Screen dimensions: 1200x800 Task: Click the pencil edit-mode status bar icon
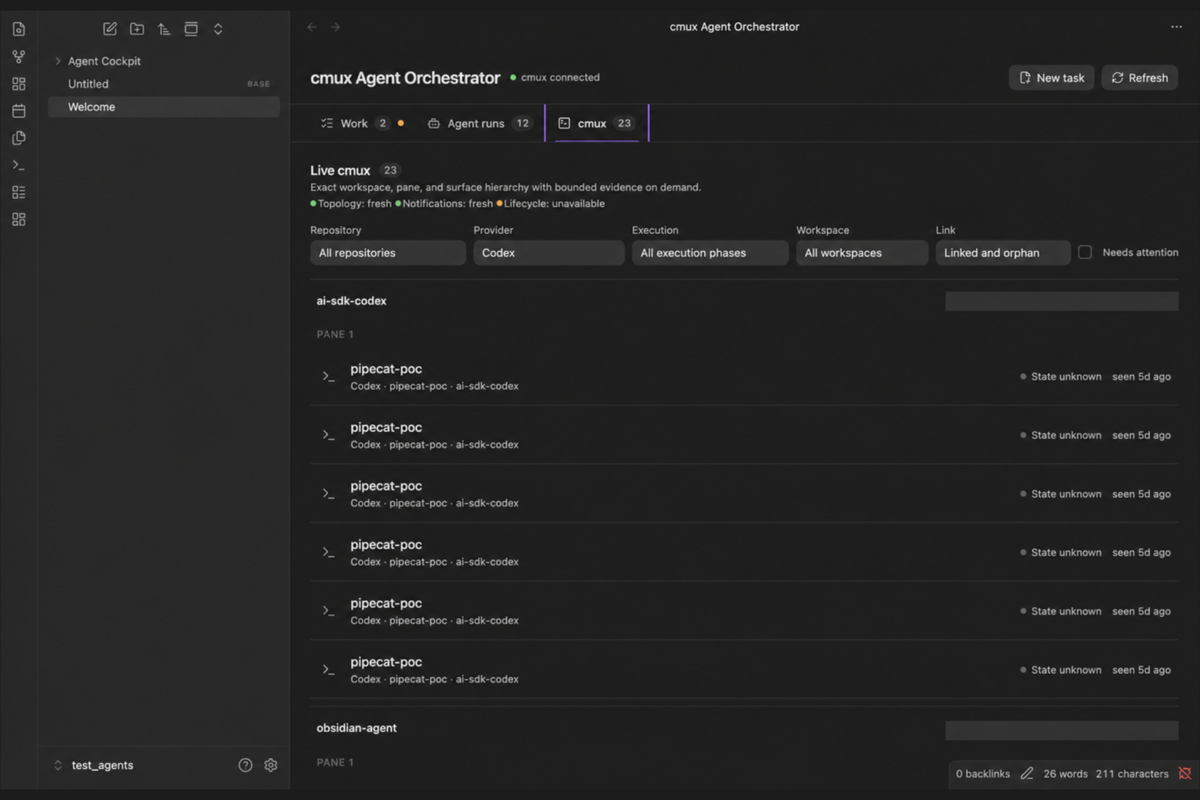tap(1027, 773)
